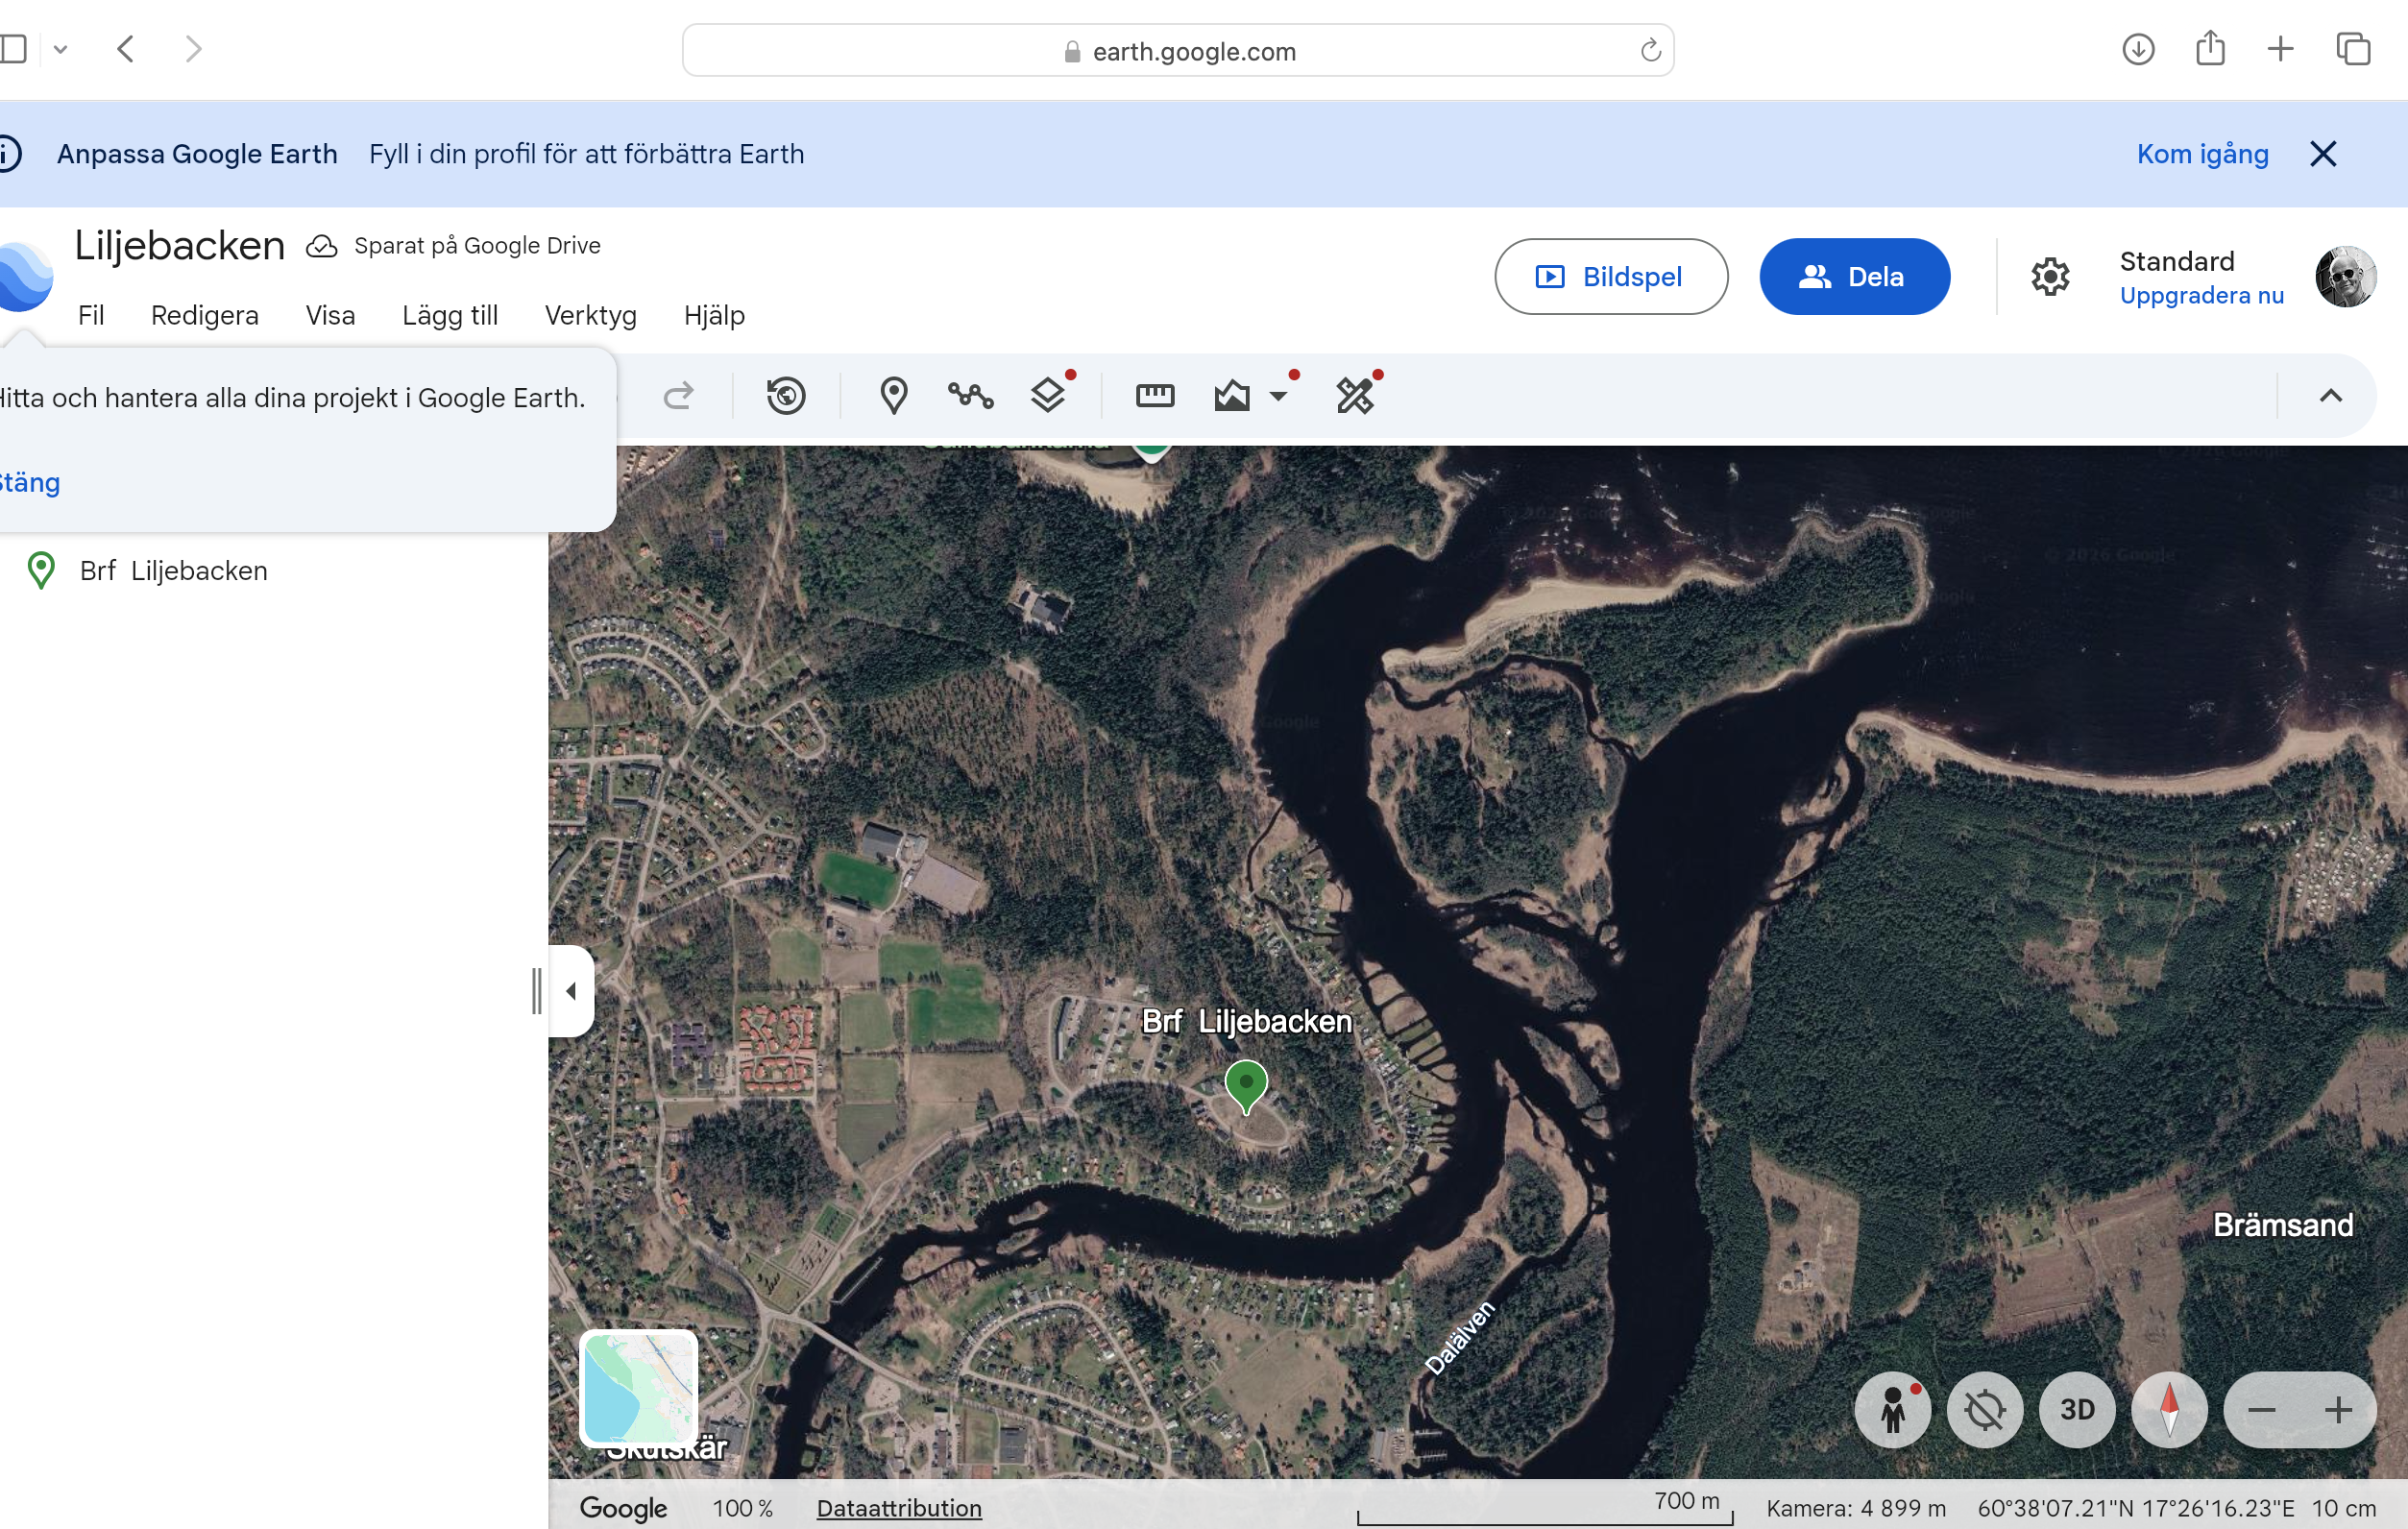Switch the map to 3D view

(x=2077, y=1410)
